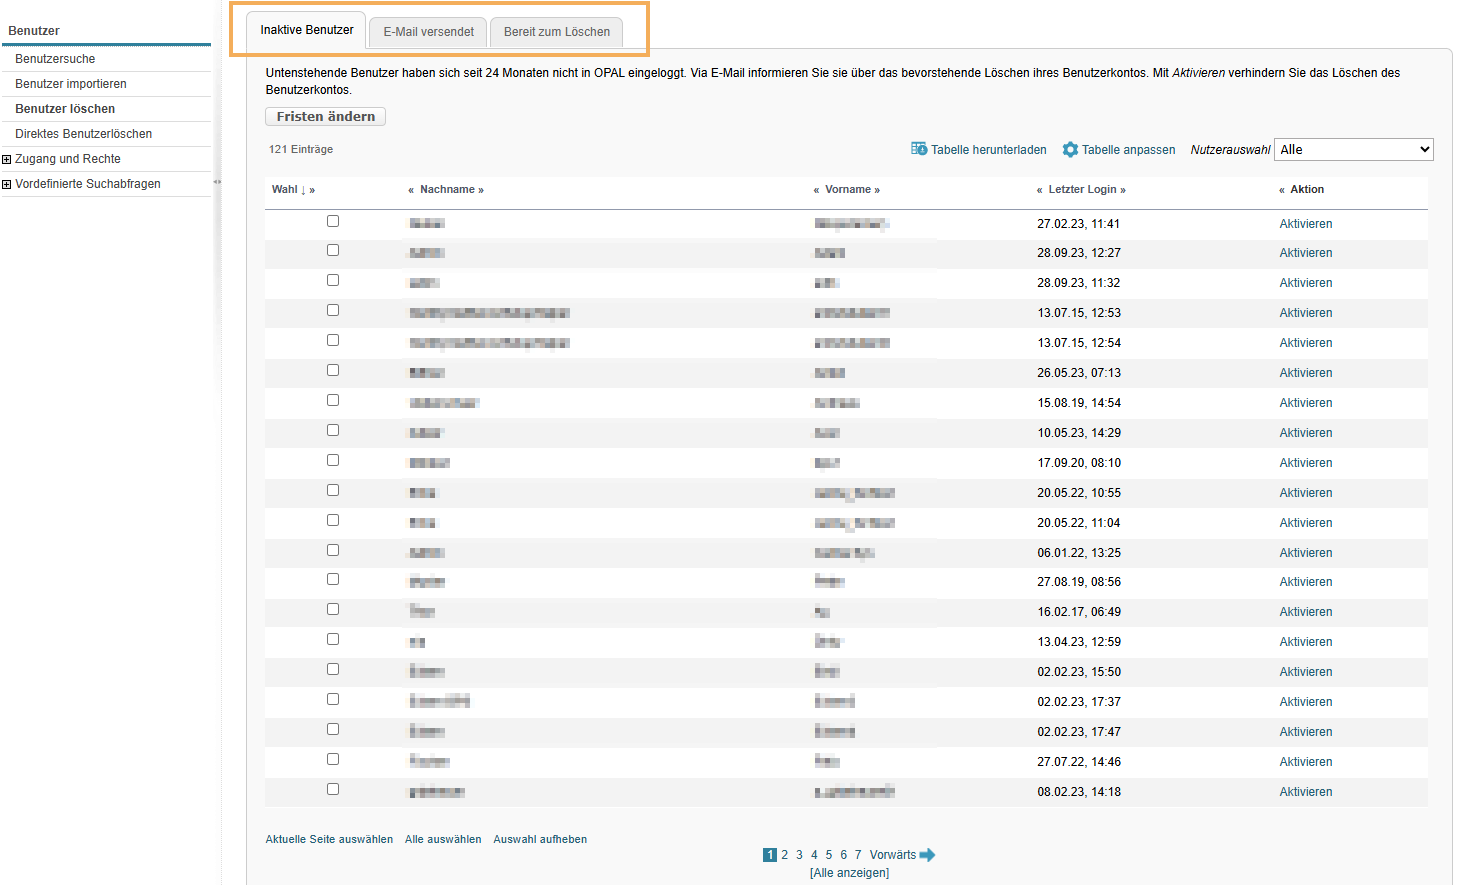Viewport: 1480px width, 885px height.
Task: Click the Alle auswählen link
Action: (443, 839)
